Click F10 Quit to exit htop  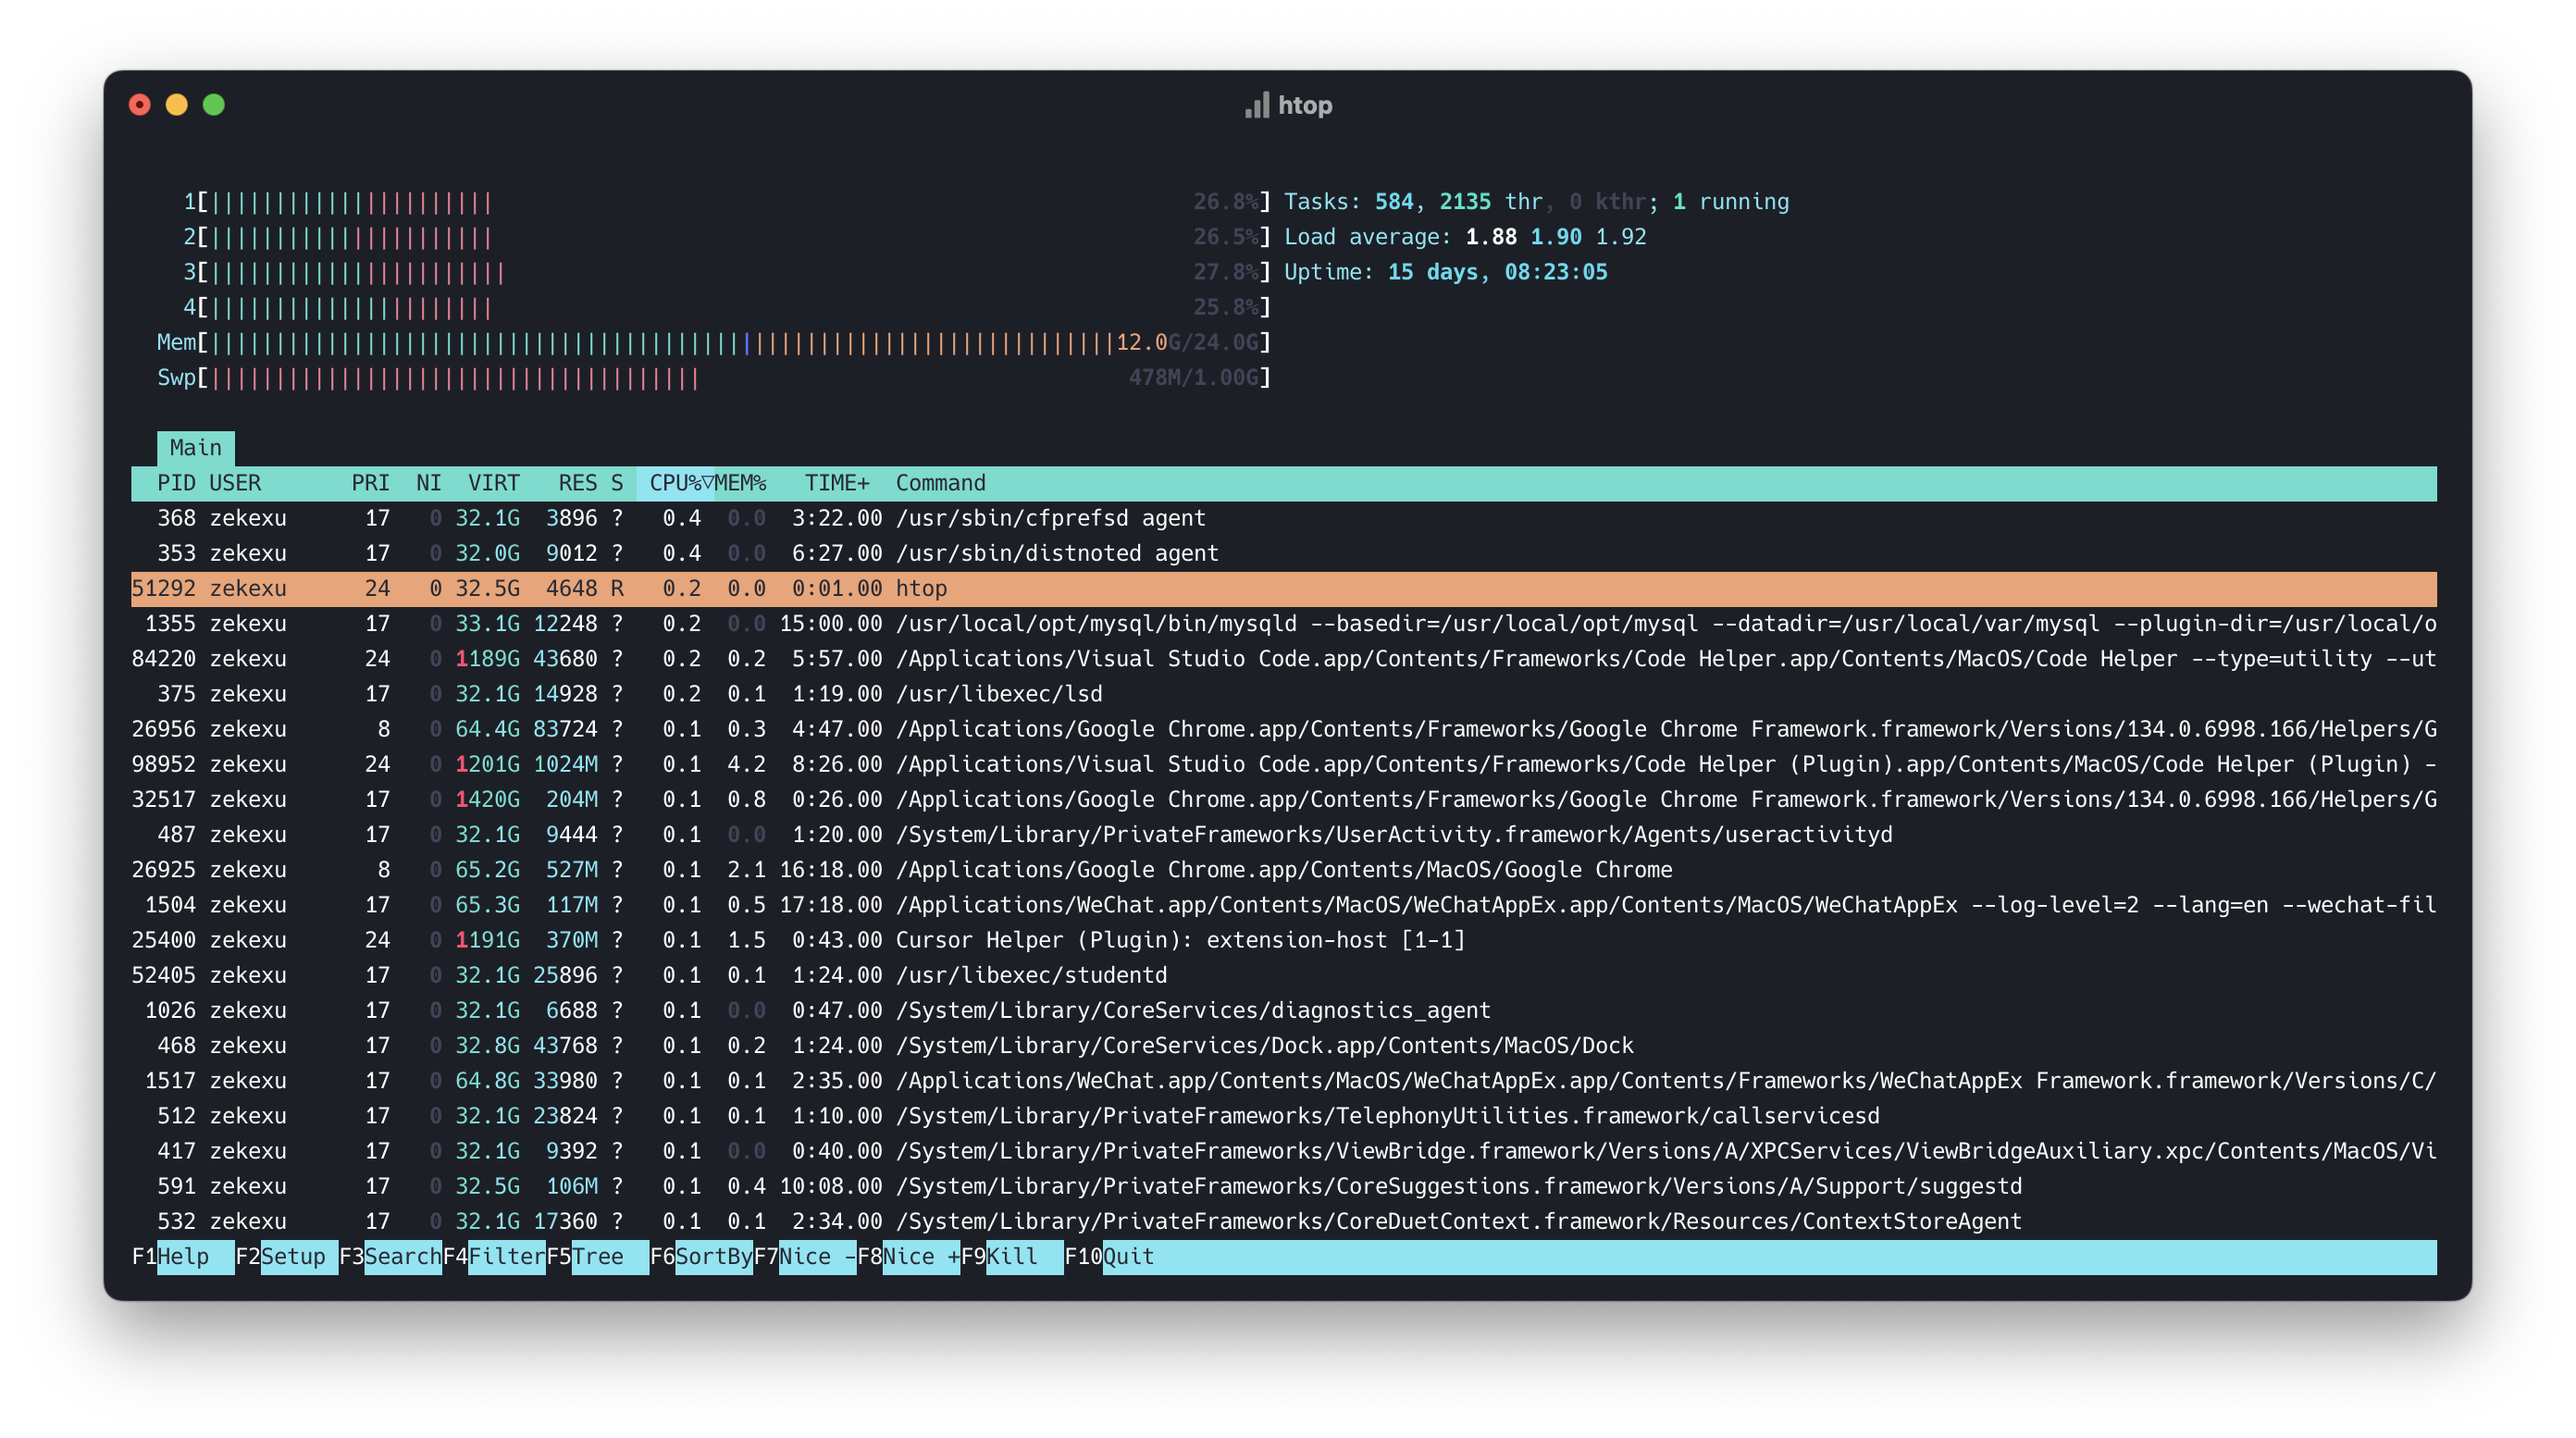[x=1109, y=1256]
